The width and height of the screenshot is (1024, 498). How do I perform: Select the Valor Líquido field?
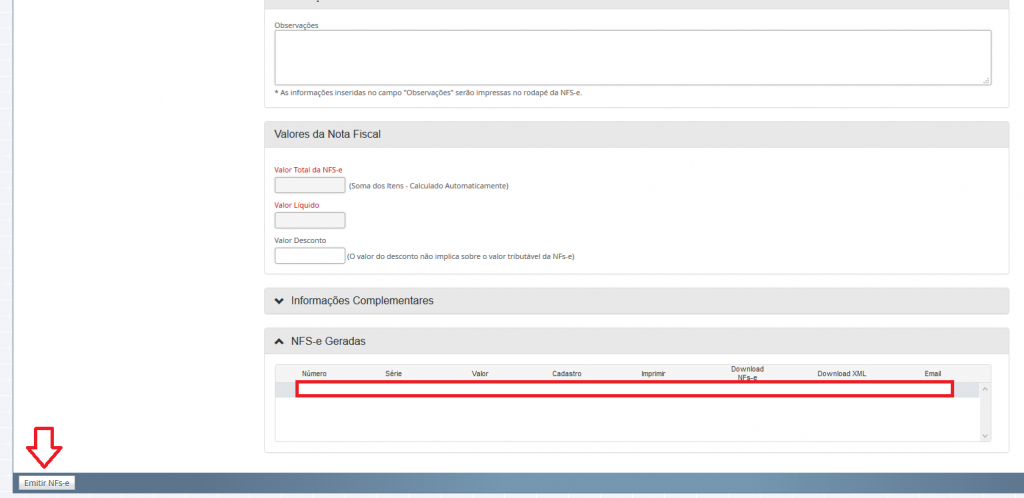[309, 220]
